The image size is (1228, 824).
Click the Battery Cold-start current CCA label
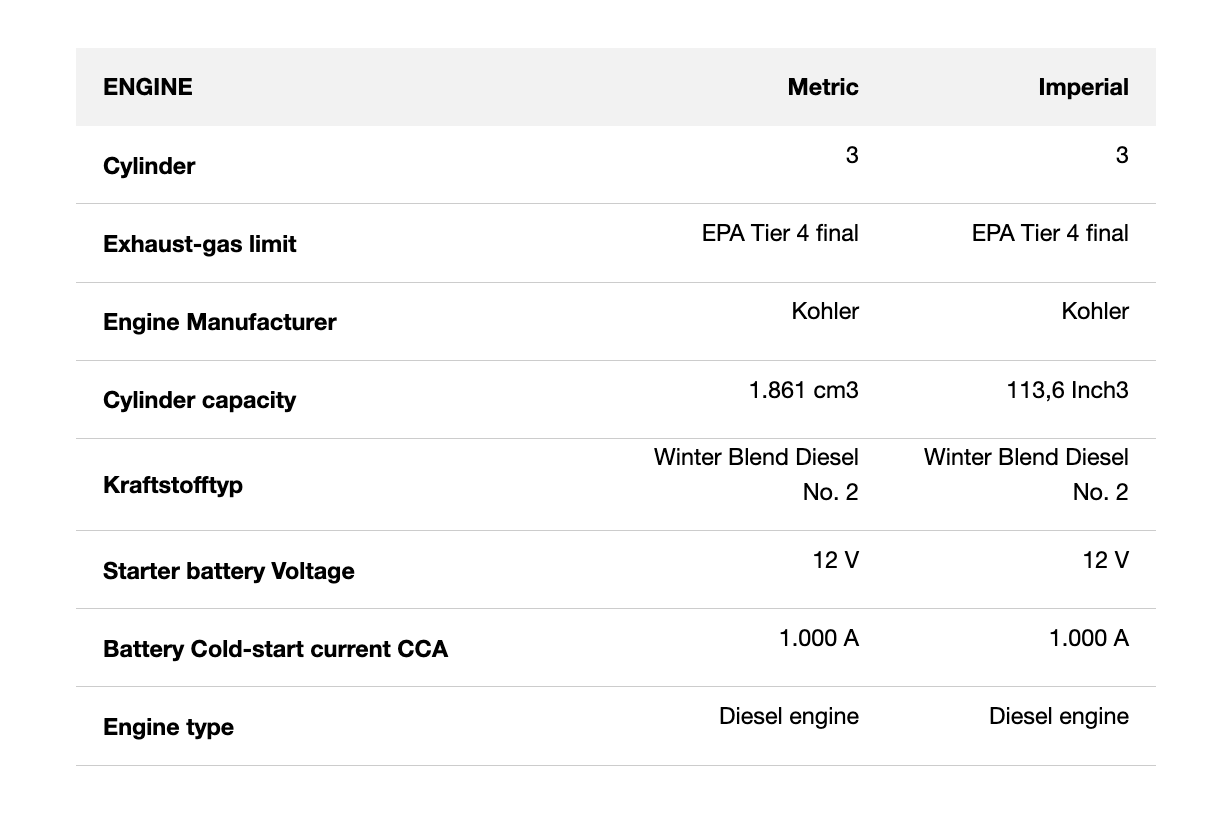275,649
